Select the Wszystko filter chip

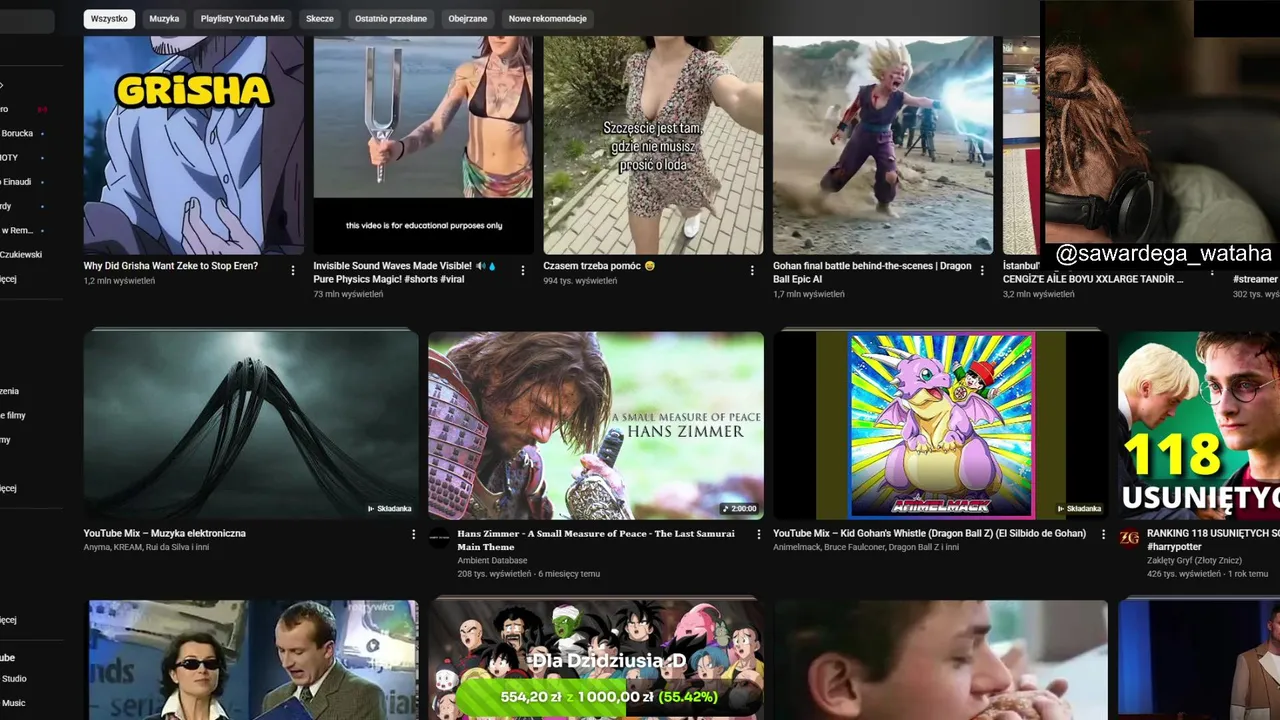tap(109, 19)
